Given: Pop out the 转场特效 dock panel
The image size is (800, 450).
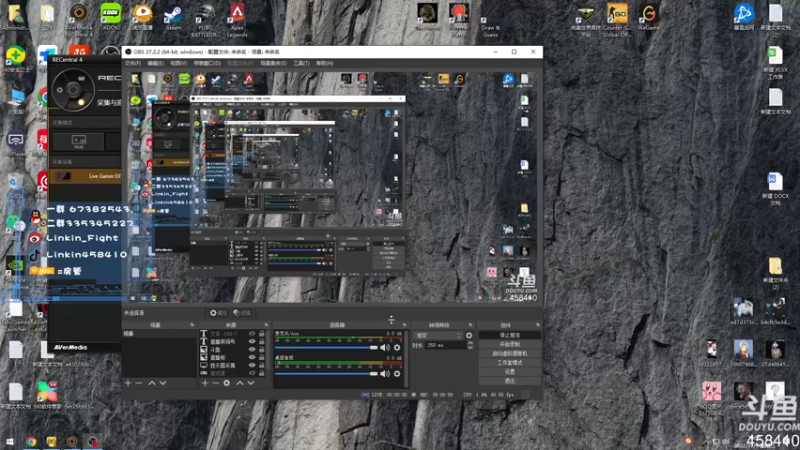Looking at the screenshot, I should click(x=470, y=325).
